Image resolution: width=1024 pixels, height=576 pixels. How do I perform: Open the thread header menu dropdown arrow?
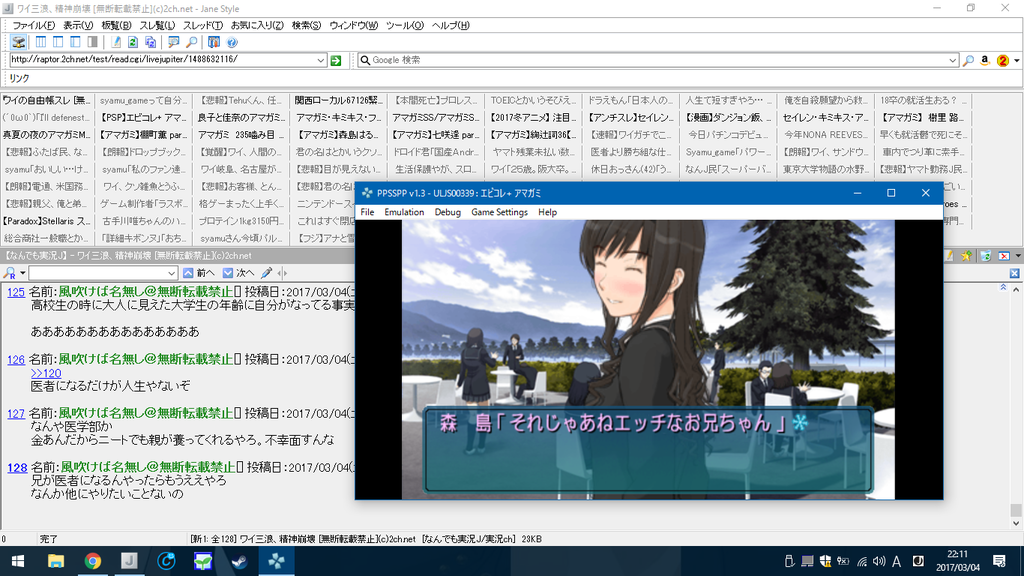(1017, 256)
